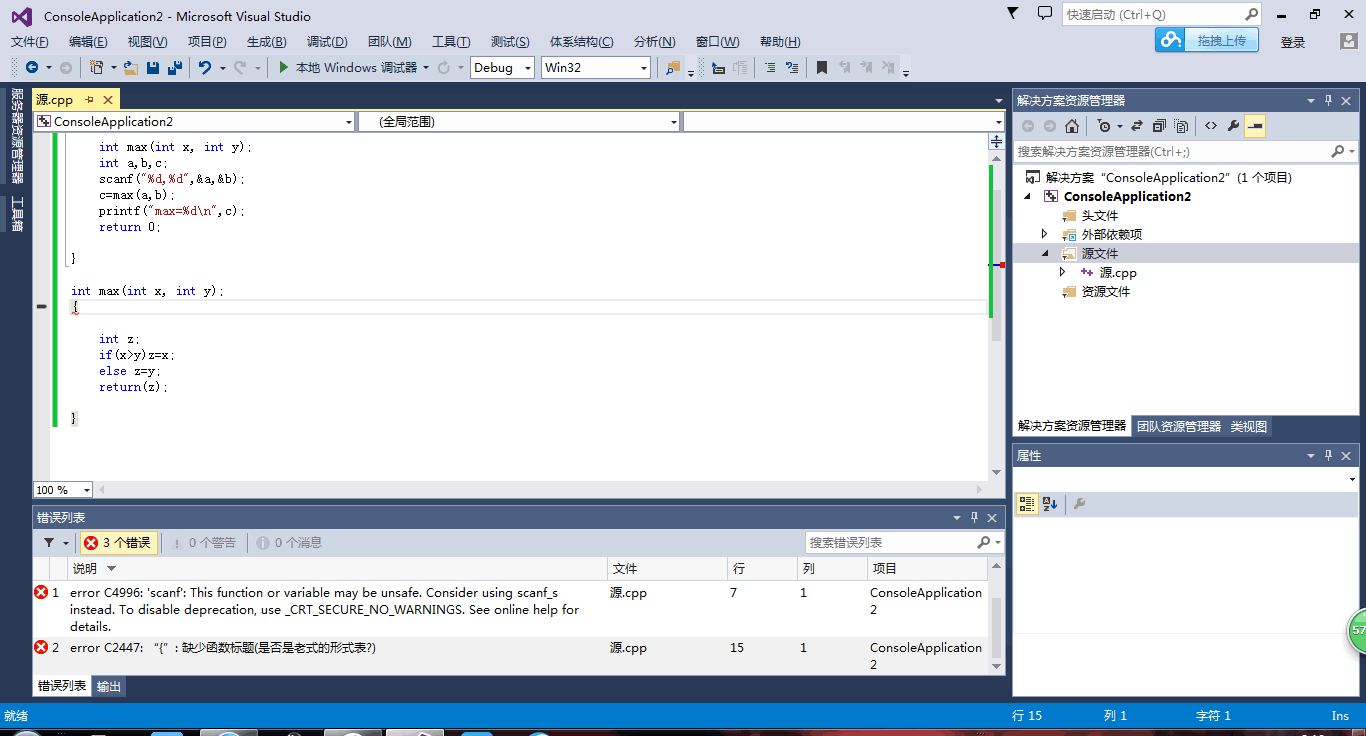Collapse the 源文件 folder node
The height and width of the screenshot is (736, 1366).
[1046, 254]
